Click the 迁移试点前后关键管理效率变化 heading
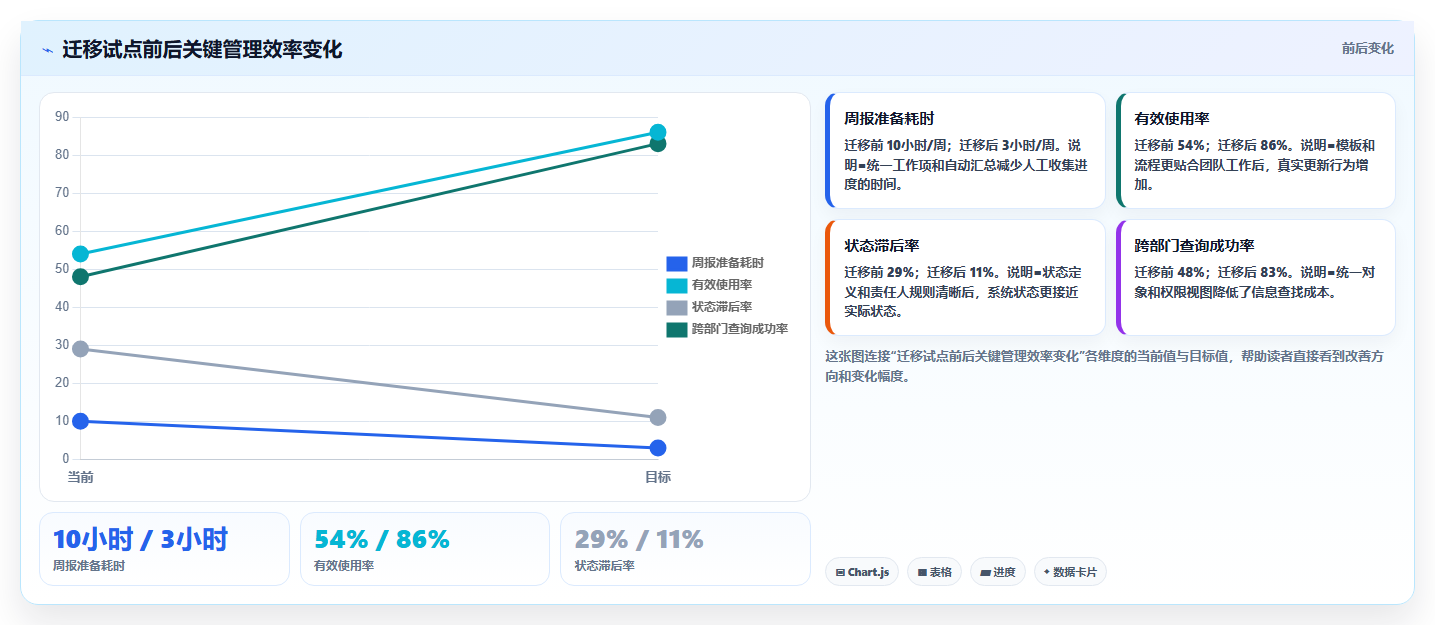This screenshot has height=625, width=1435. [202, 50]
